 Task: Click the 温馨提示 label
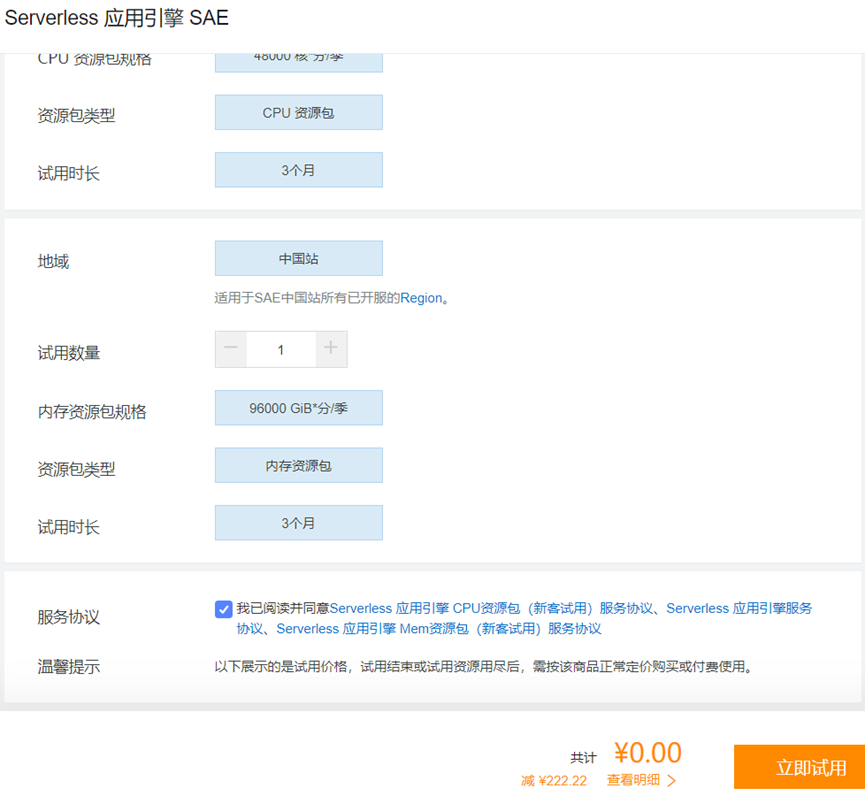click(68, 667)
